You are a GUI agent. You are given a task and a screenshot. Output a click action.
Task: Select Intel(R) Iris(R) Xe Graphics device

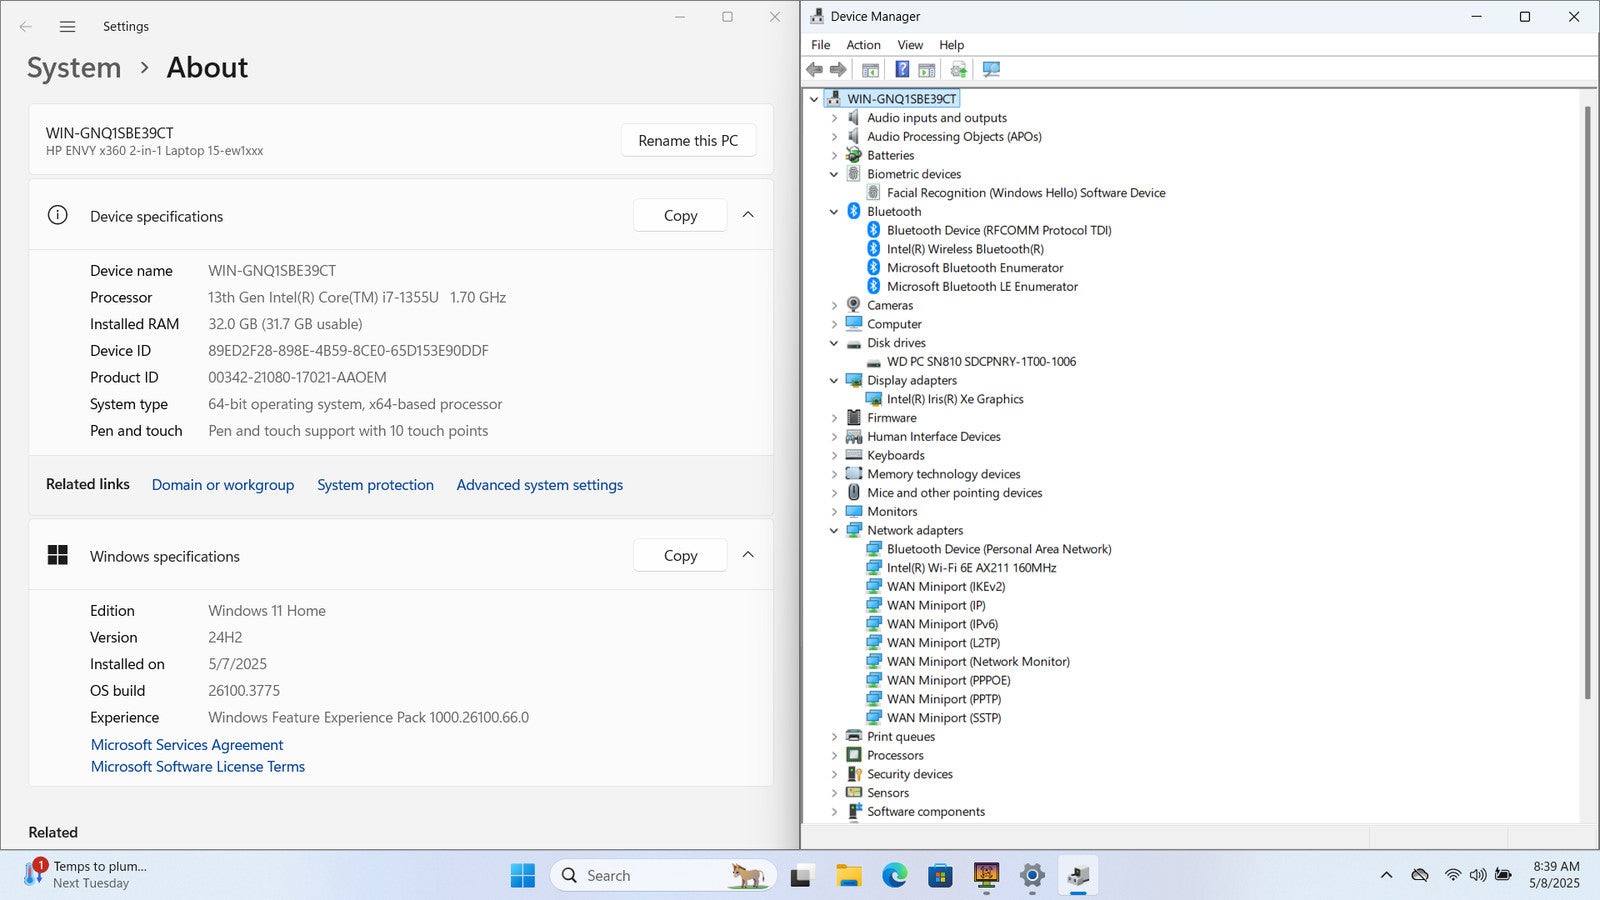[x=955, y=399]
